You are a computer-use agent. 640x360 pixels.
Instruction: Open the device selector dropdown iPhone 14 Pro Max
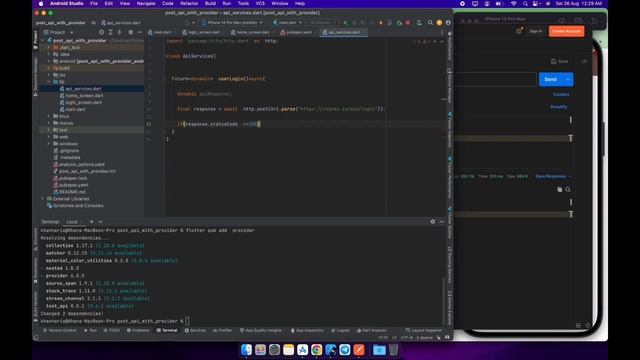click(232, 23)
